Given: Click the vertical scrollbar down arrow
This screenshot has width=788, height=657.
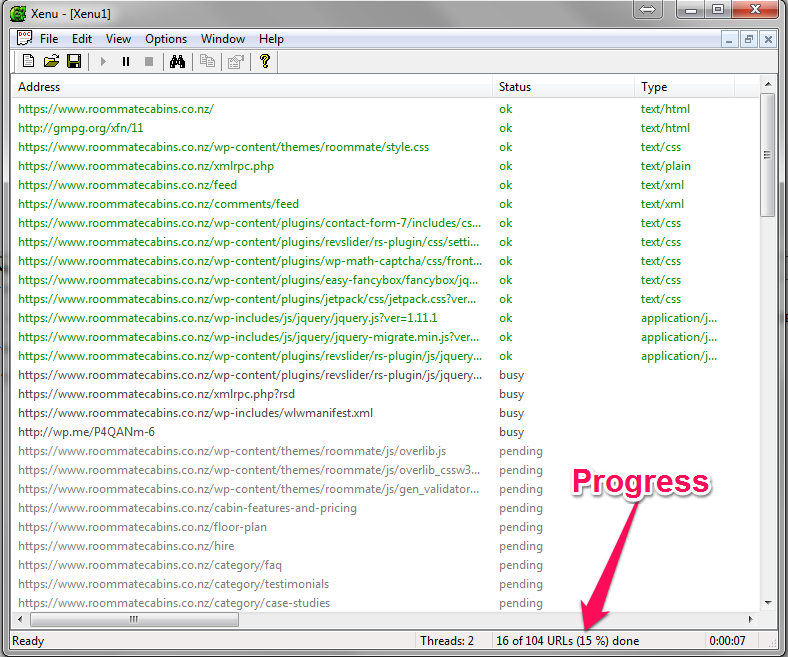Looking at the screenshot, I should coord(767,602).
